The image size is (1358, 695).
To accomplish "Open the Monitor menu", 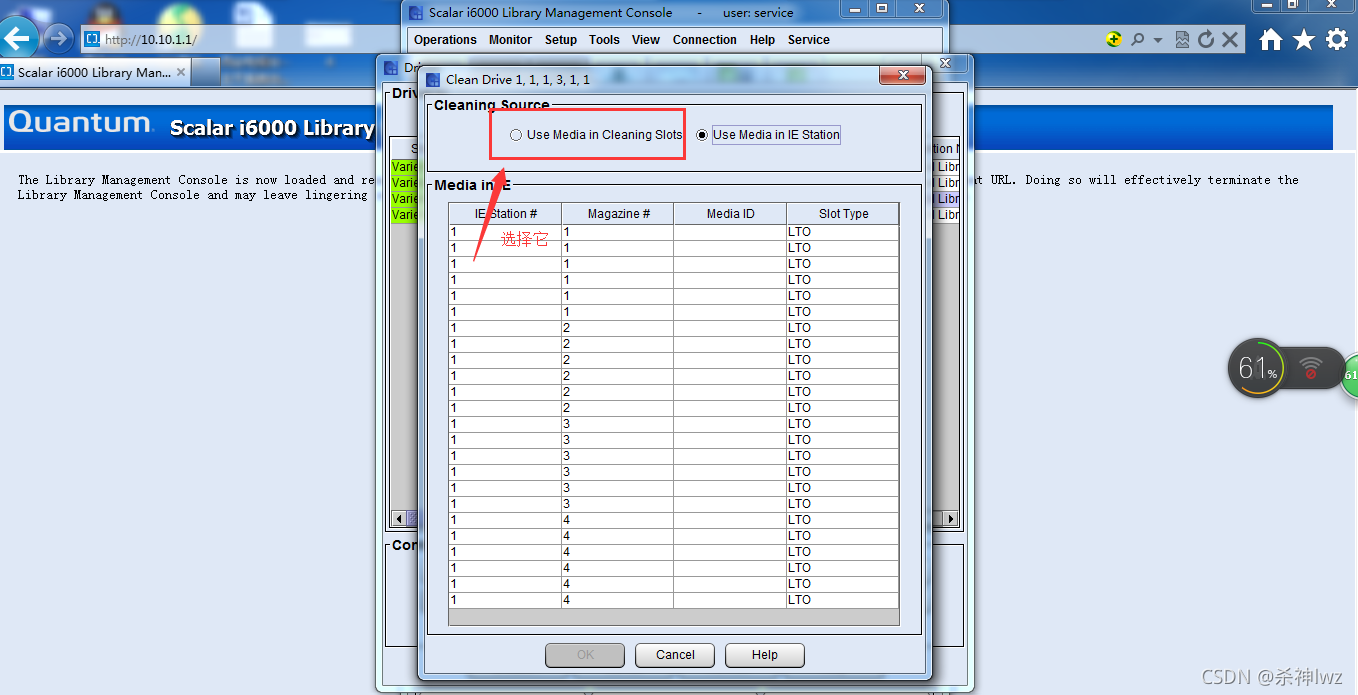I will tap(510, 40).
